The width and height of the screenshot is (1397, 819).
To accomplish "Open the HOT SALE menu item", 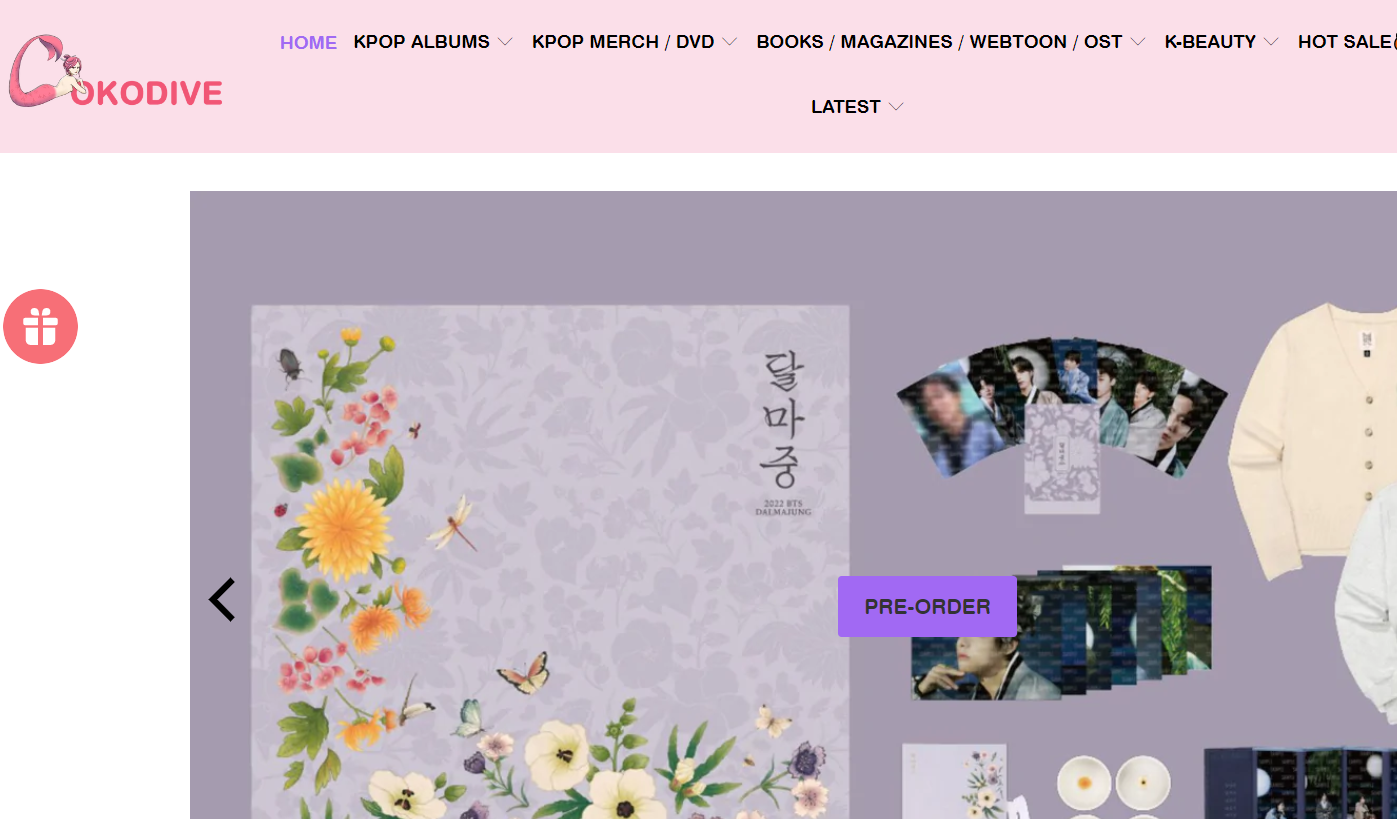I will pyautogui.click(x=1347, y=42).
